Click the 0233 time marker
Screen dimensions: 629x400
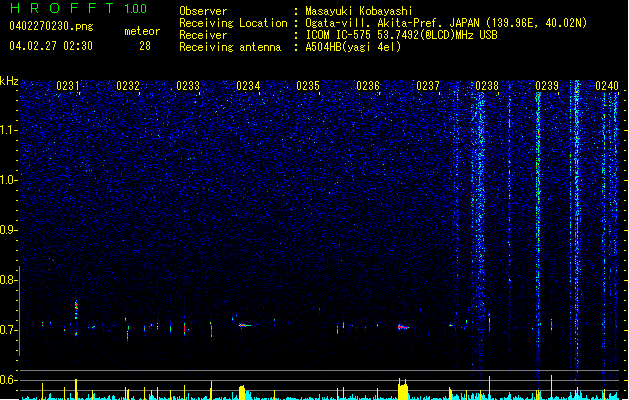point(188,86)
